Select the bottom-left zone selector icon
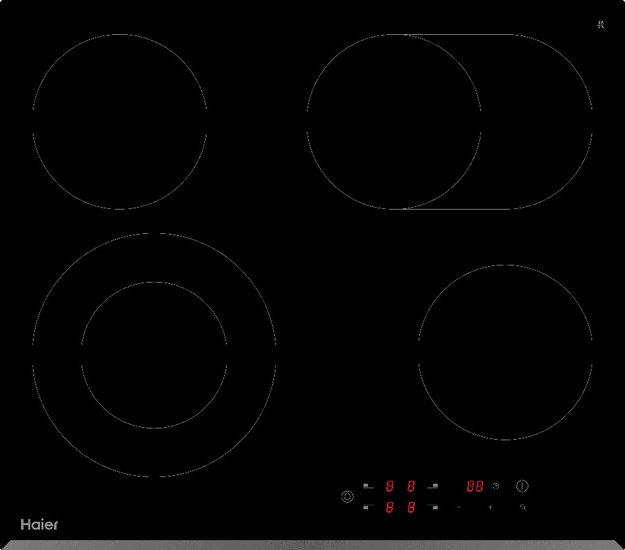Screen dimensions: 625x550 coord(367,508)
